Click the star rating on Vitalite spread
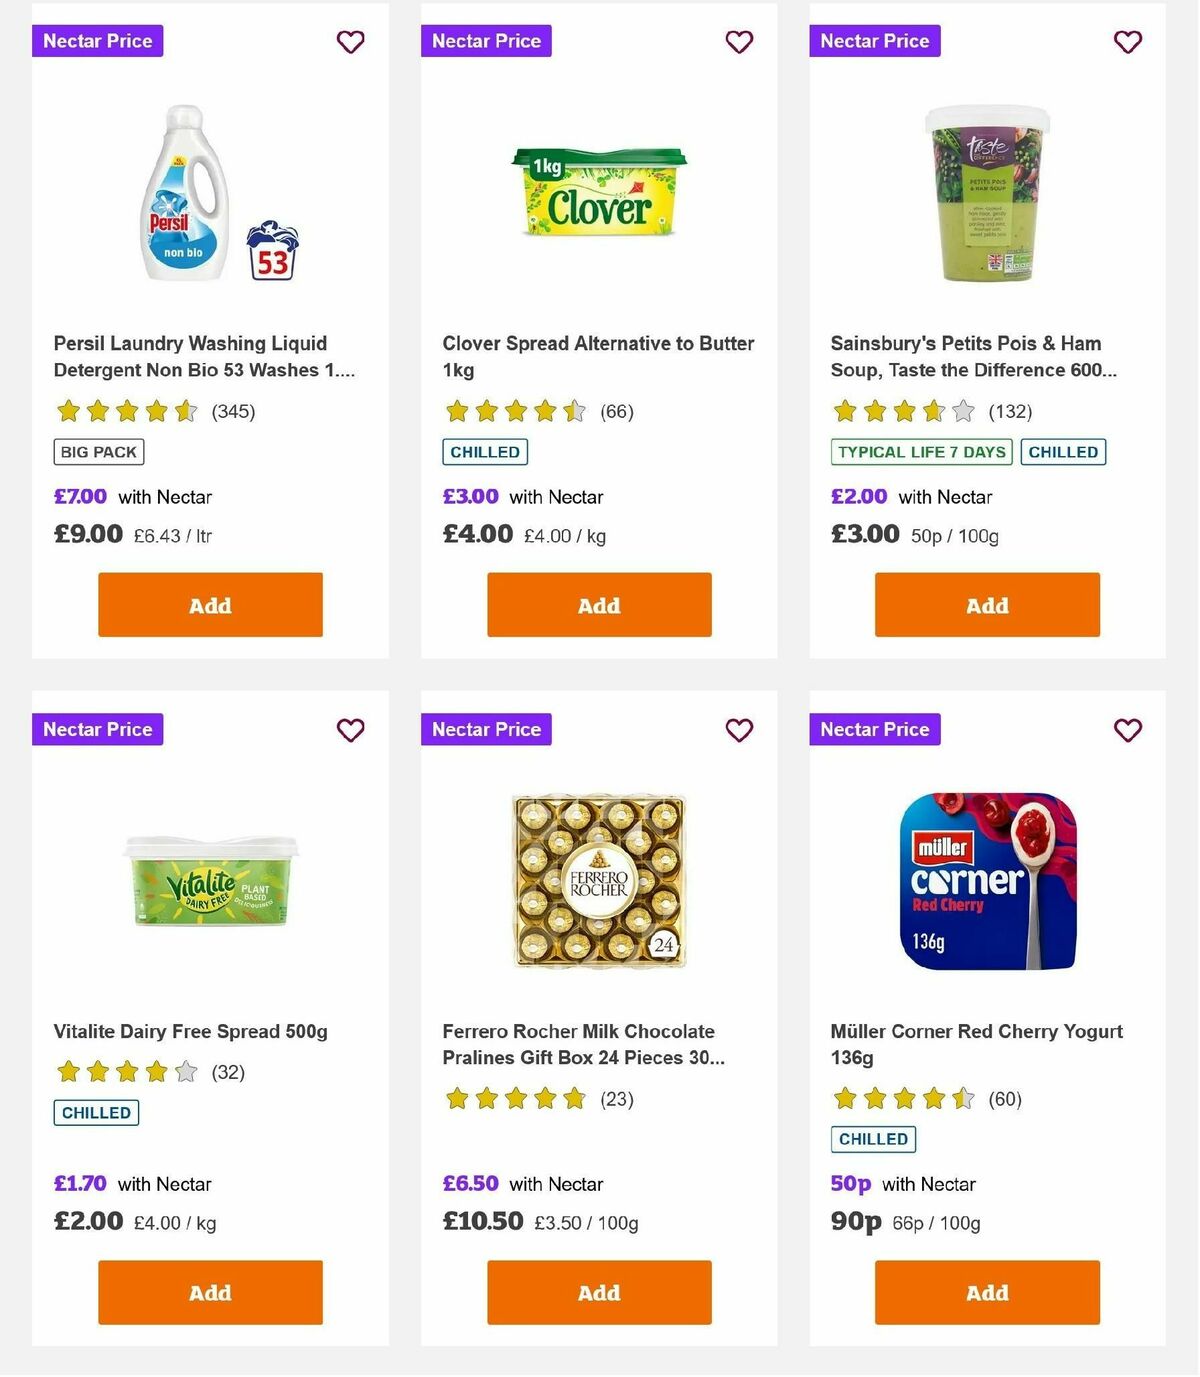 click(124, 1071)
